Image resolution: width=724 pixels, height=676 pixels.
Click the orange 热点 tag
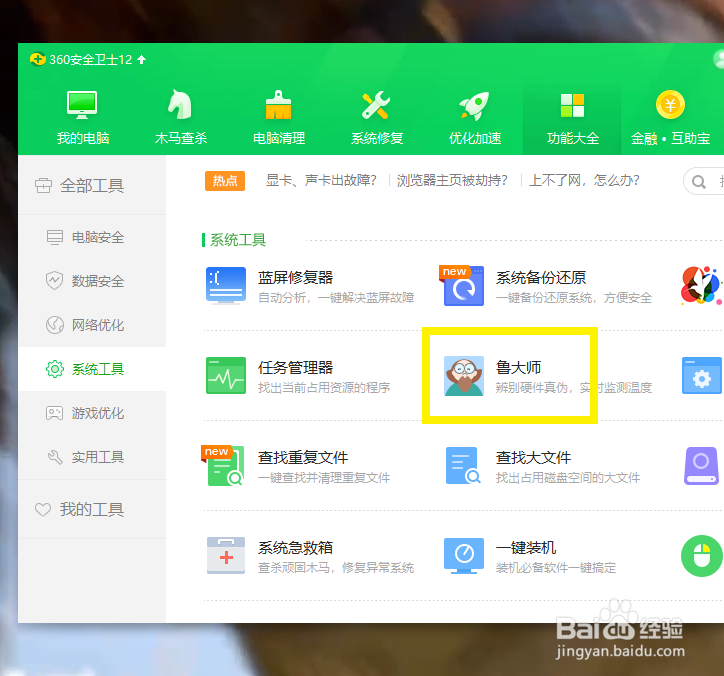click(225, 181)
